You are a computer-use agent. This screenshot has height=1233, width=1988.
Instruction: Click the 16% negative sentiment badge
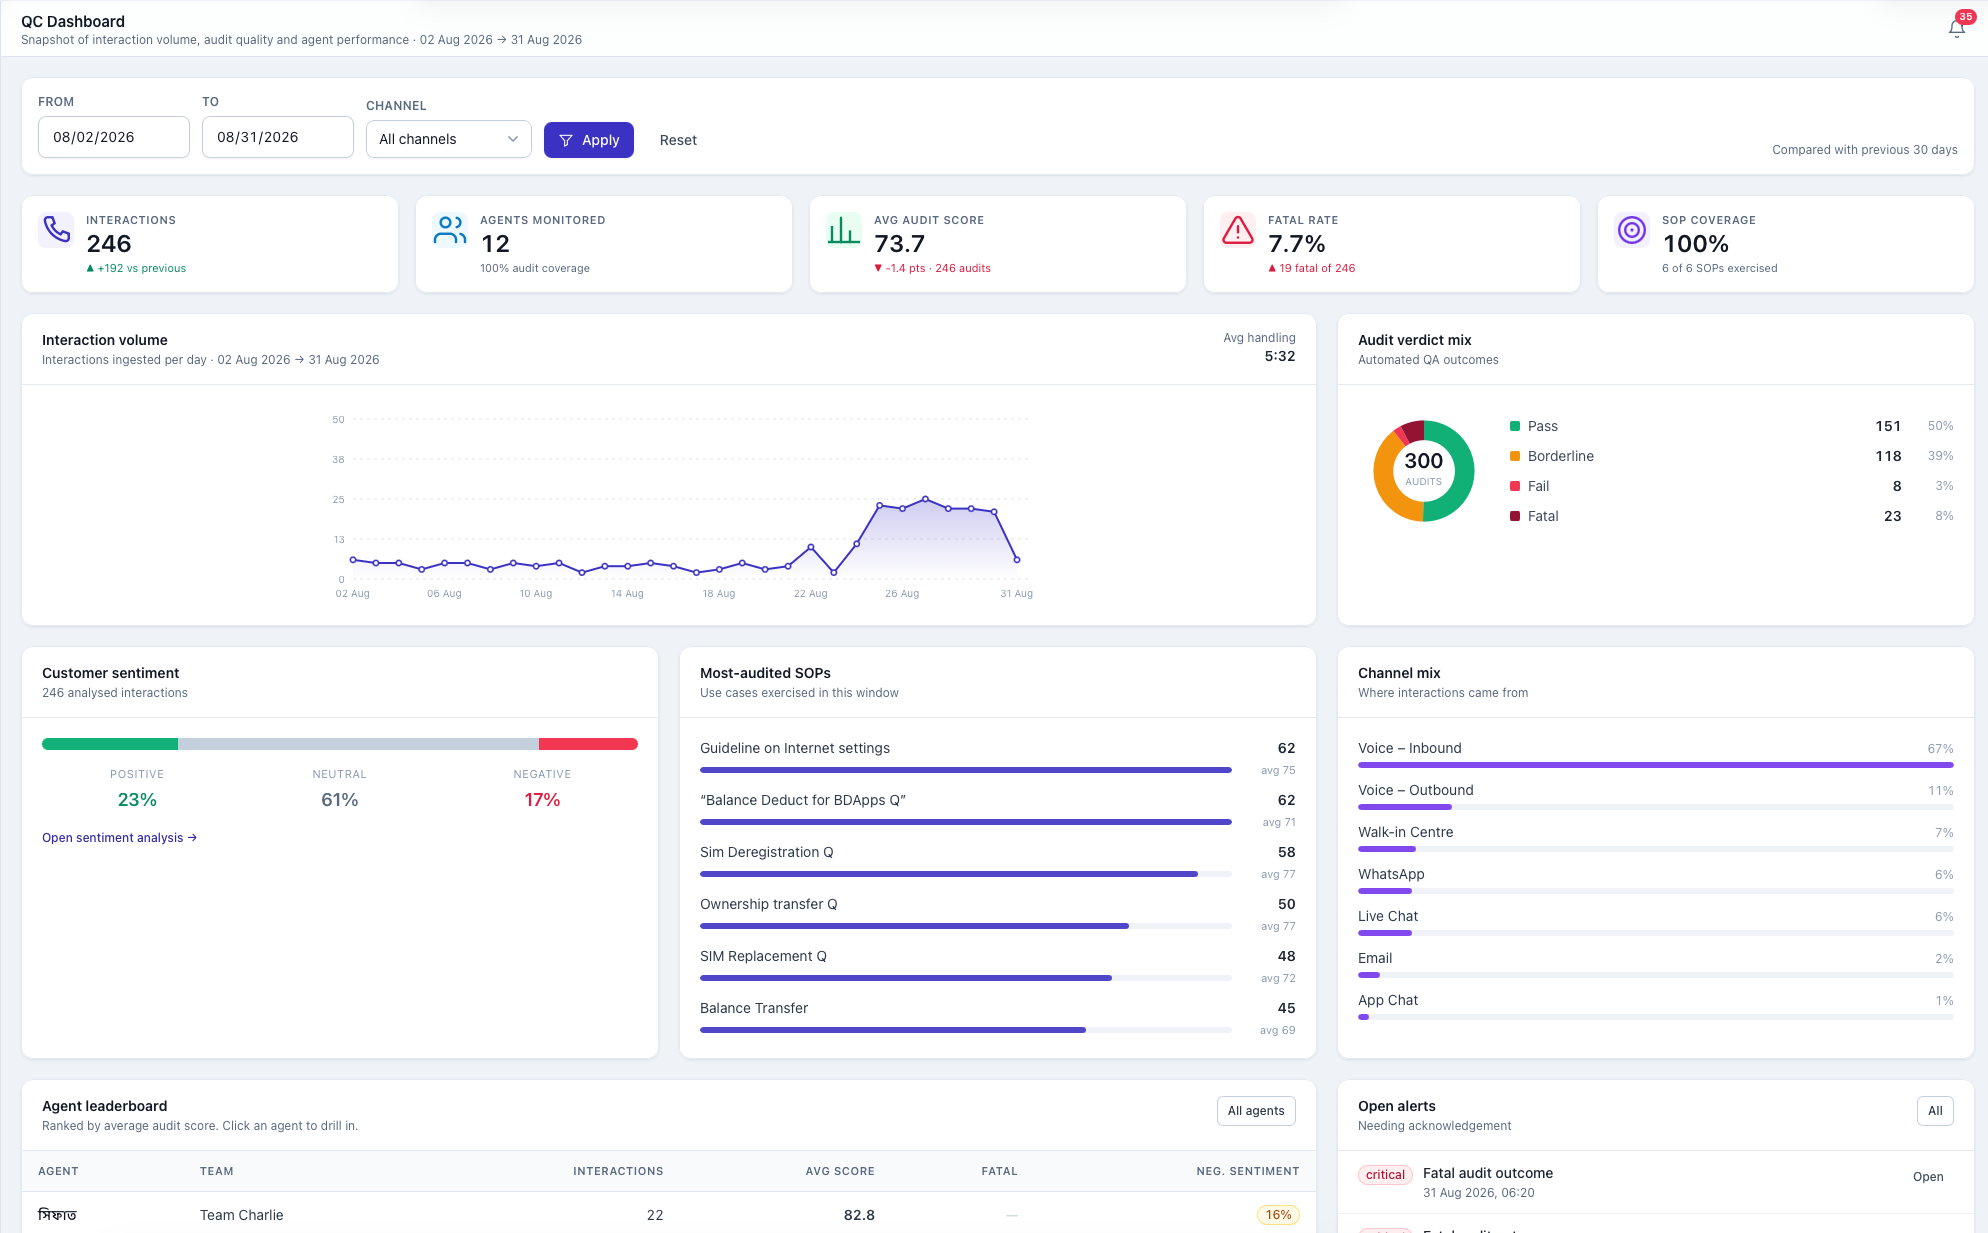[x=1278, y=1215]
